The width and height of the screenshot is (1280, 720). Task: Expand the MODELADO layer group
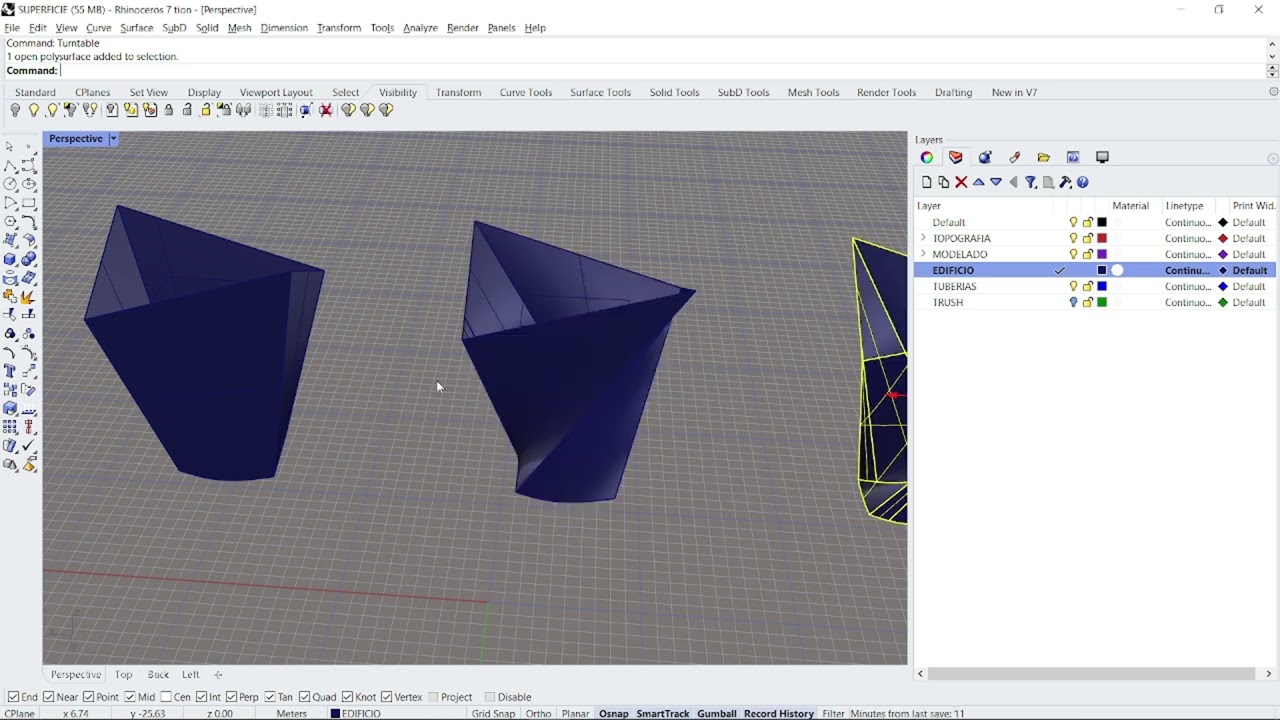pos(923,254)
